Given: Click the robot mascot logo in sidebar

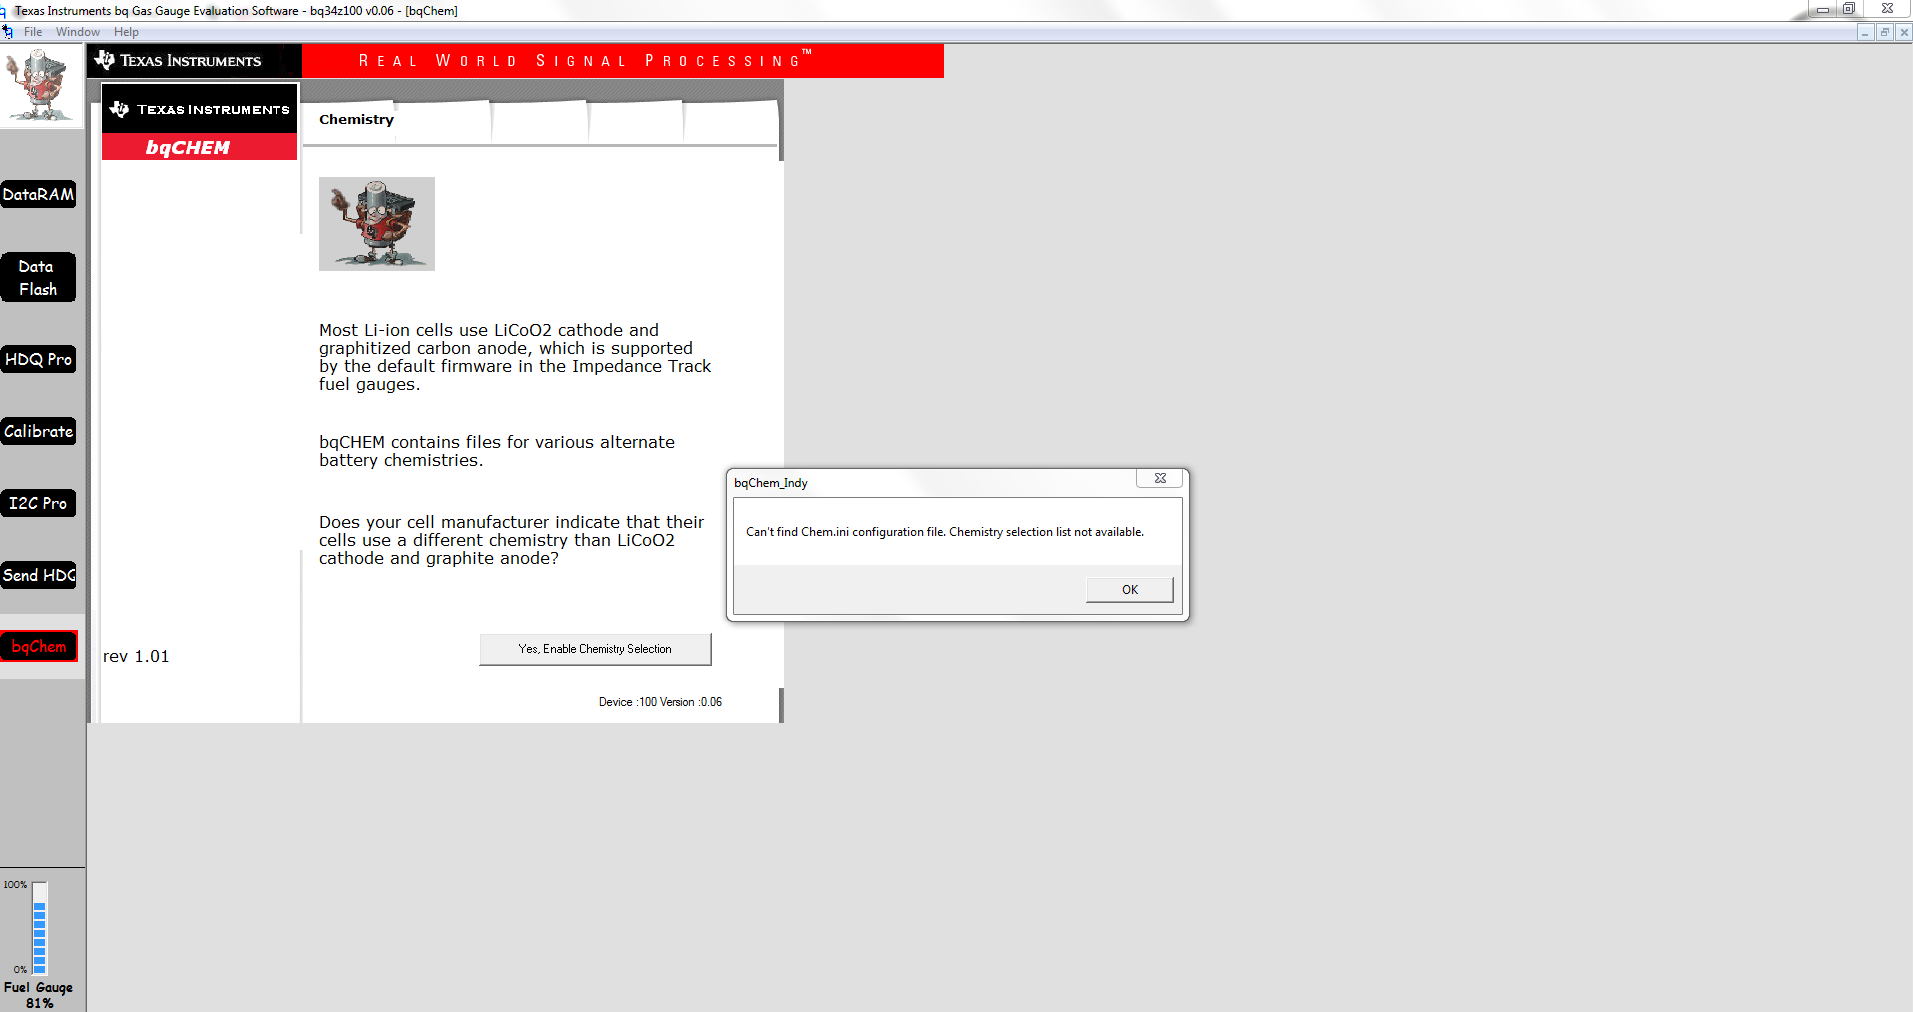Looking at the screenshot, I should (x=41, y=86).
